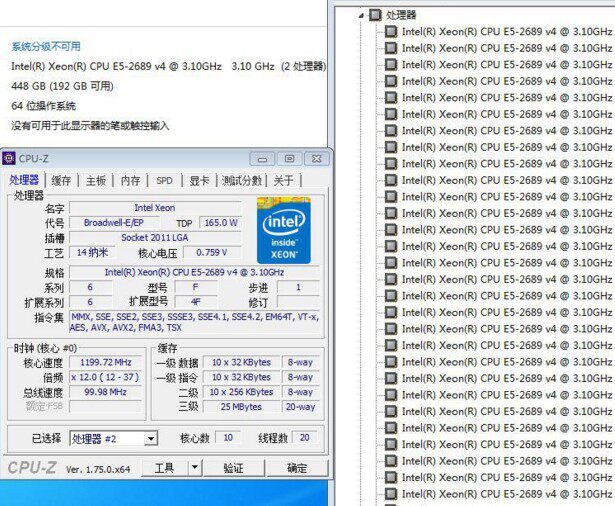Click the CPU-Z app icon in title bar
The image size is (615, 506).
9,158
